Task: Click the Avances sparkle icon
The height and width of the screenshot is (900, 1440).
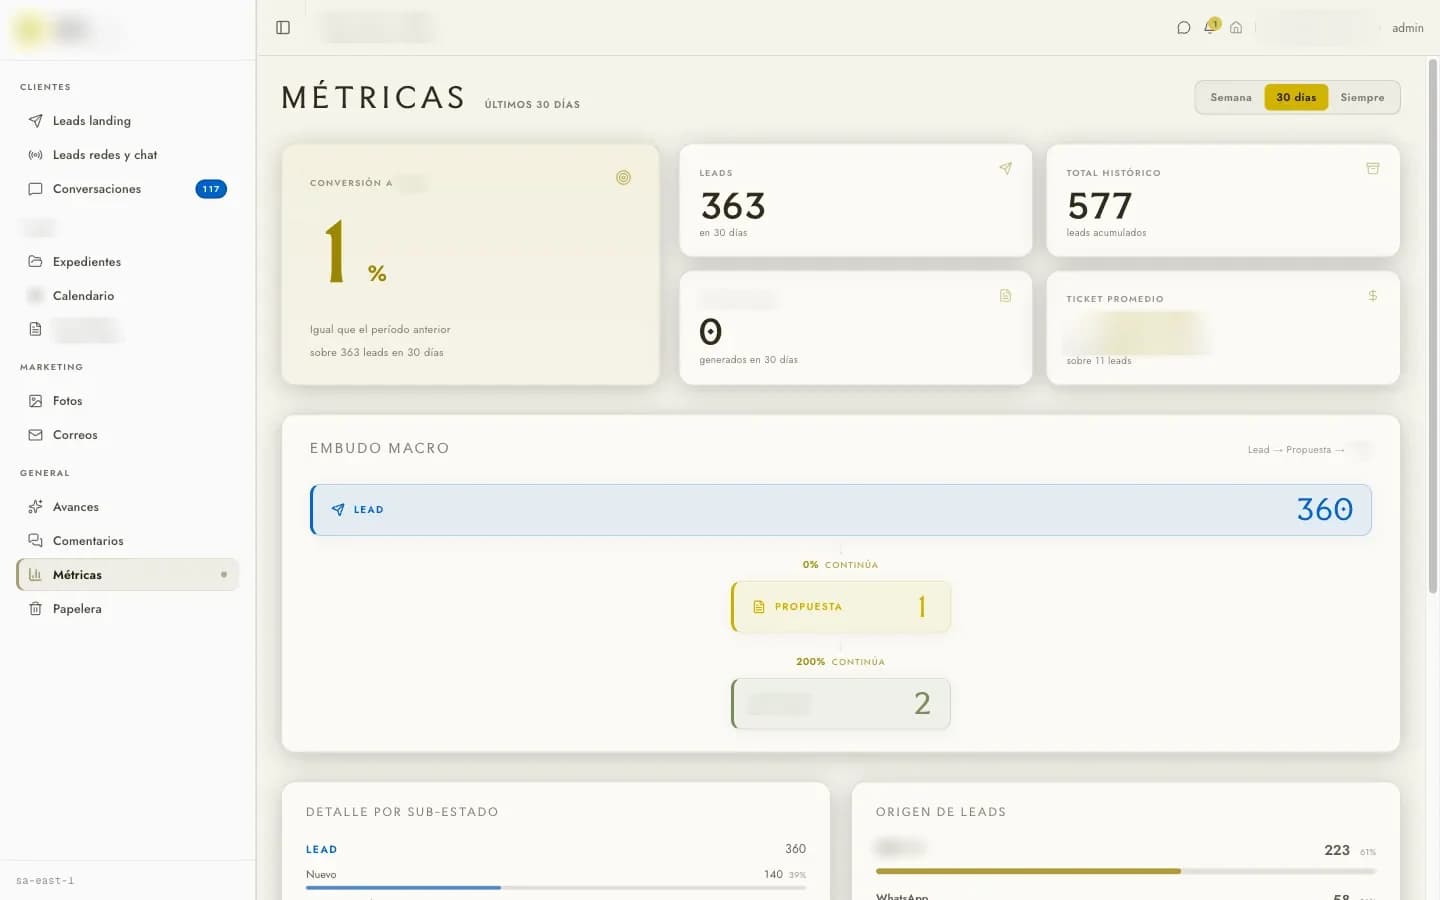Action: tap(35, 507)
